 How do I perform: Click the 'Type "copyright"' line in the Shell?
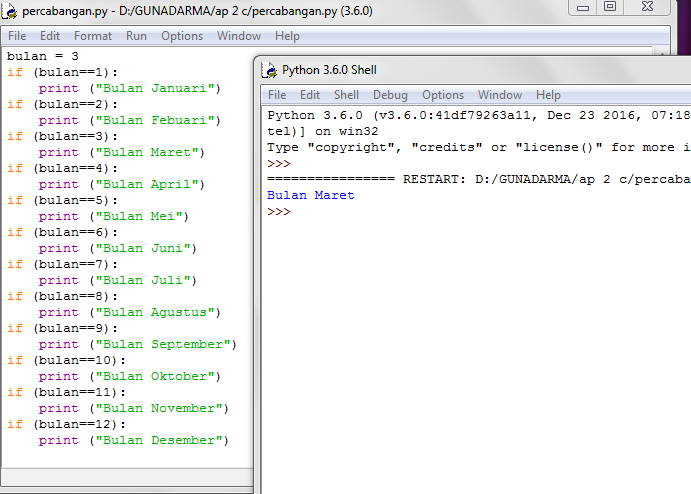(479, 148)
